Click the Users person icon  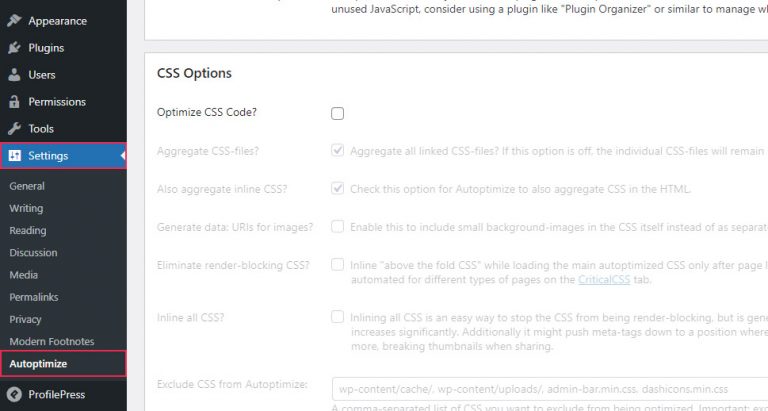[x=15, y=74]
